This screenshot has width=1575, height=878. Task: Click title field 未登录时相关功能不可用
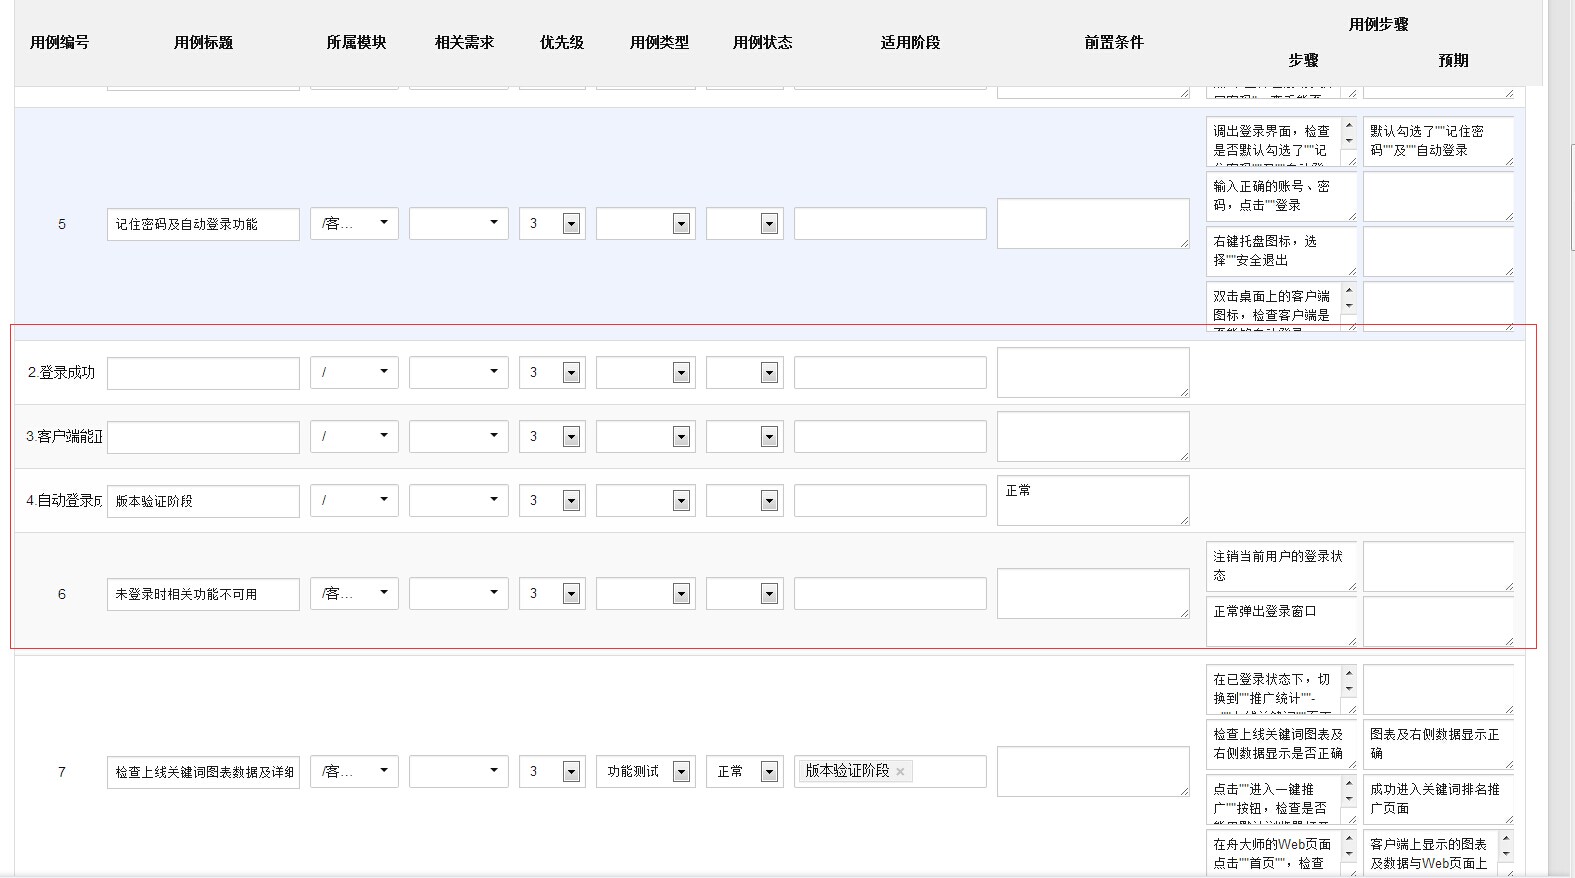pyautogui.click(x=203, y=594)
